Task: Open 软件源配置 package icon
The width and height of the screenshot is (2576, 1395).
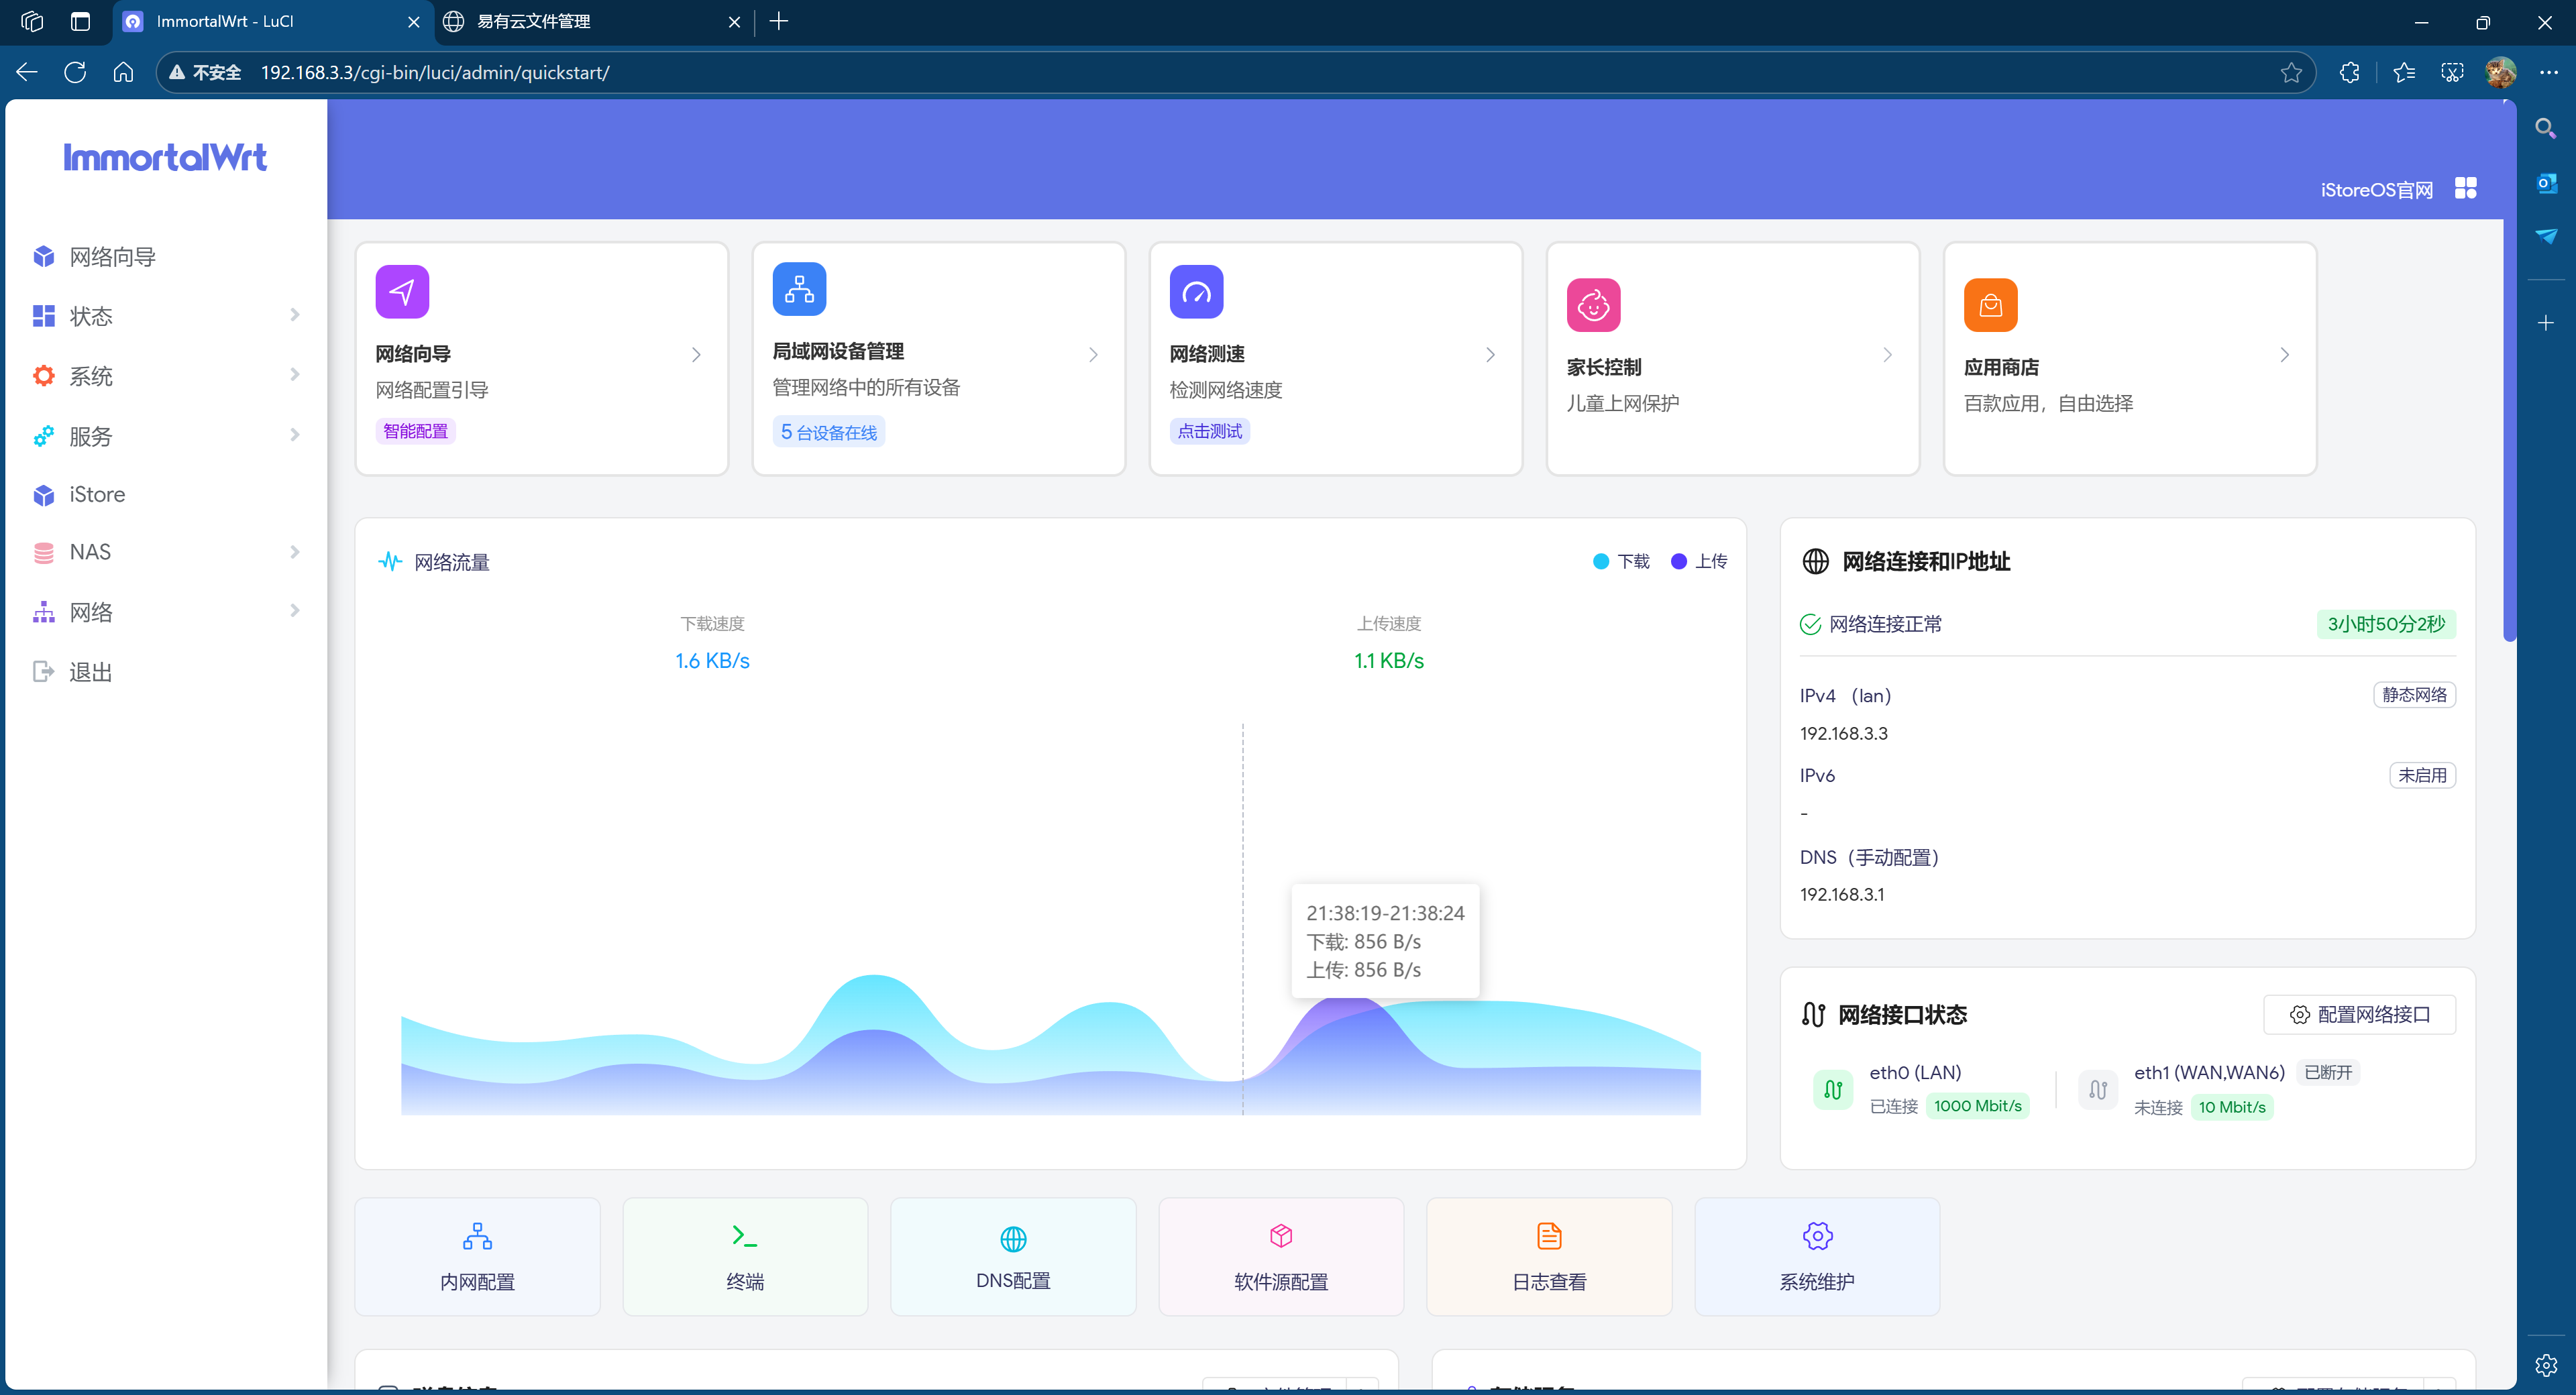Action: (x=1280, y=1236)
